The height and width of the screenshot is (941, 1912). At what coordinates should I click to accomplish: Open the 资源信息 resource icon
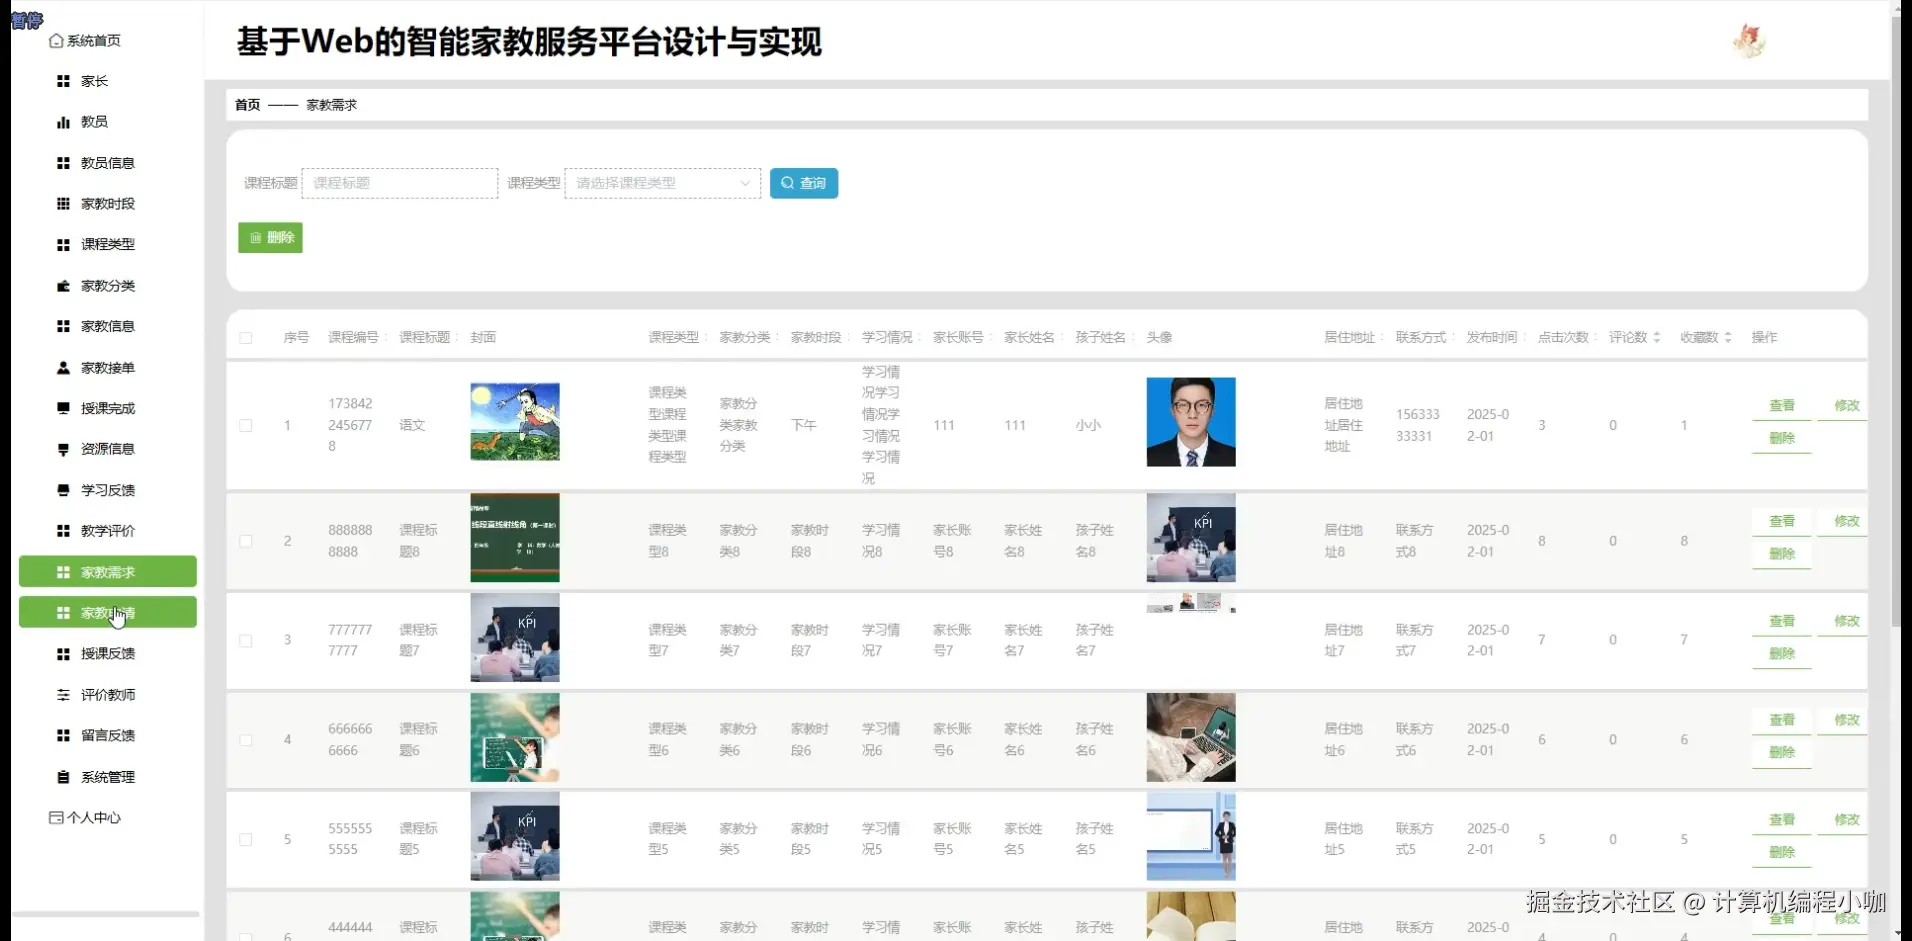(62, 448)
